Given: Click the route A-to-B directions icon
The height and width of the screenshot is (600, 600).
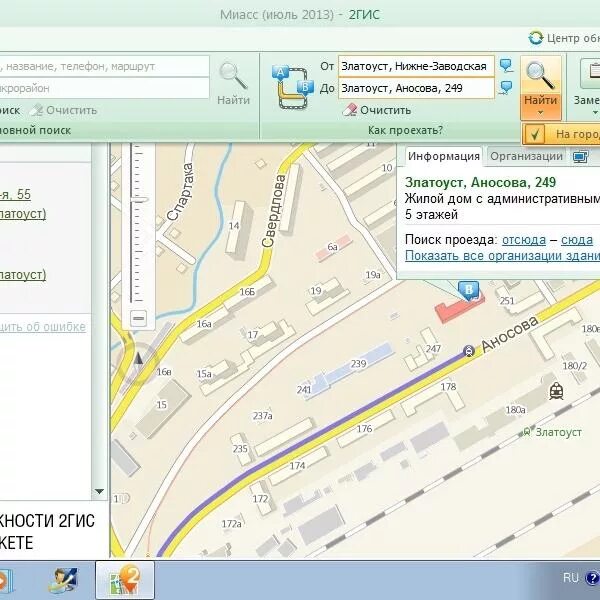Looking at the screenshot, I should 293,88.
